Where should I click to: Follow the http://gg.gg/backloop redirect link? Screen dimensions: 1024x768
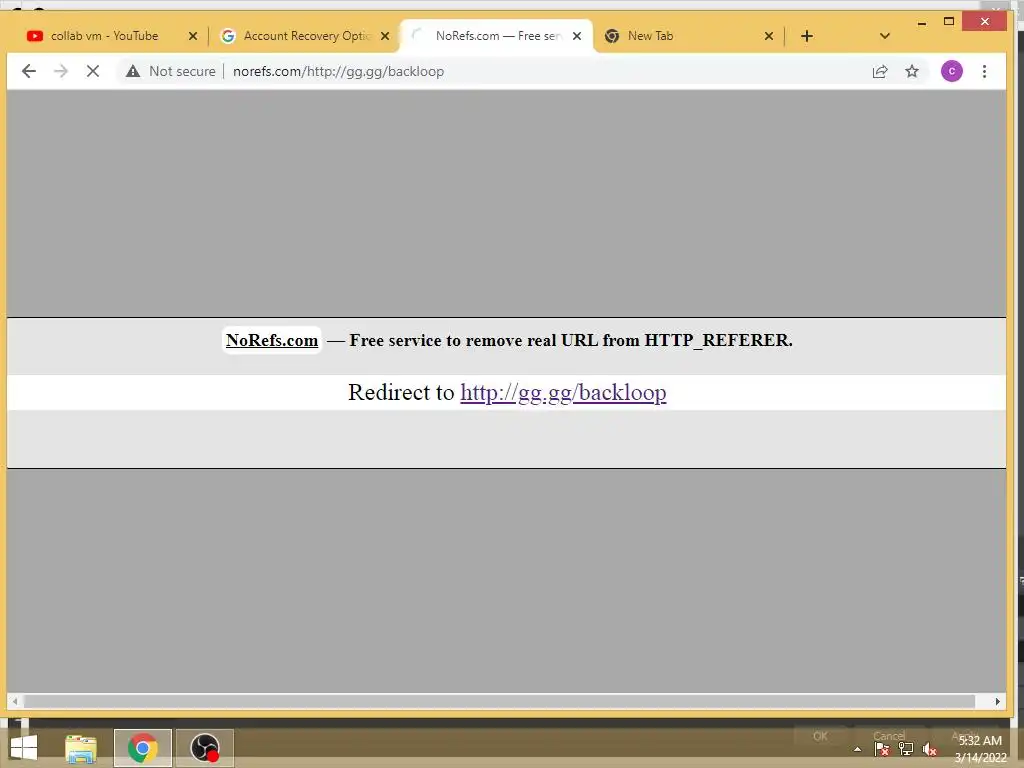pyautogui.click(x=563, y=392)
